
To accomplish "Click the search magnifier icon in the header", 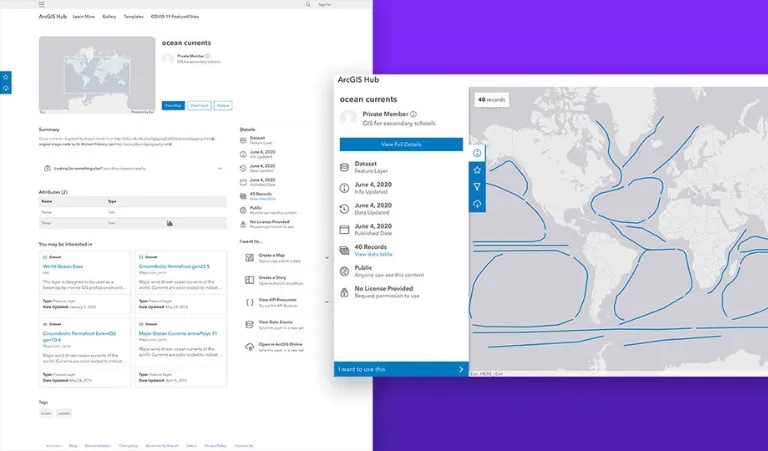I will [308, 4].
